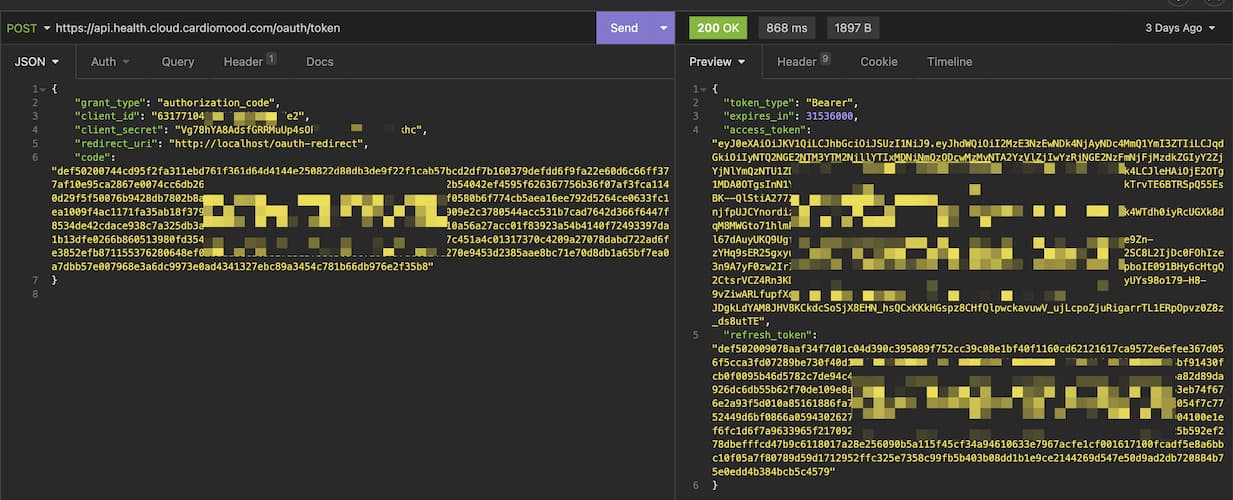Image resolution: width=1233 pixels, height=500 pixels.
Task: Click the 868 ms response time tag
Action: [x=786, y=28]
